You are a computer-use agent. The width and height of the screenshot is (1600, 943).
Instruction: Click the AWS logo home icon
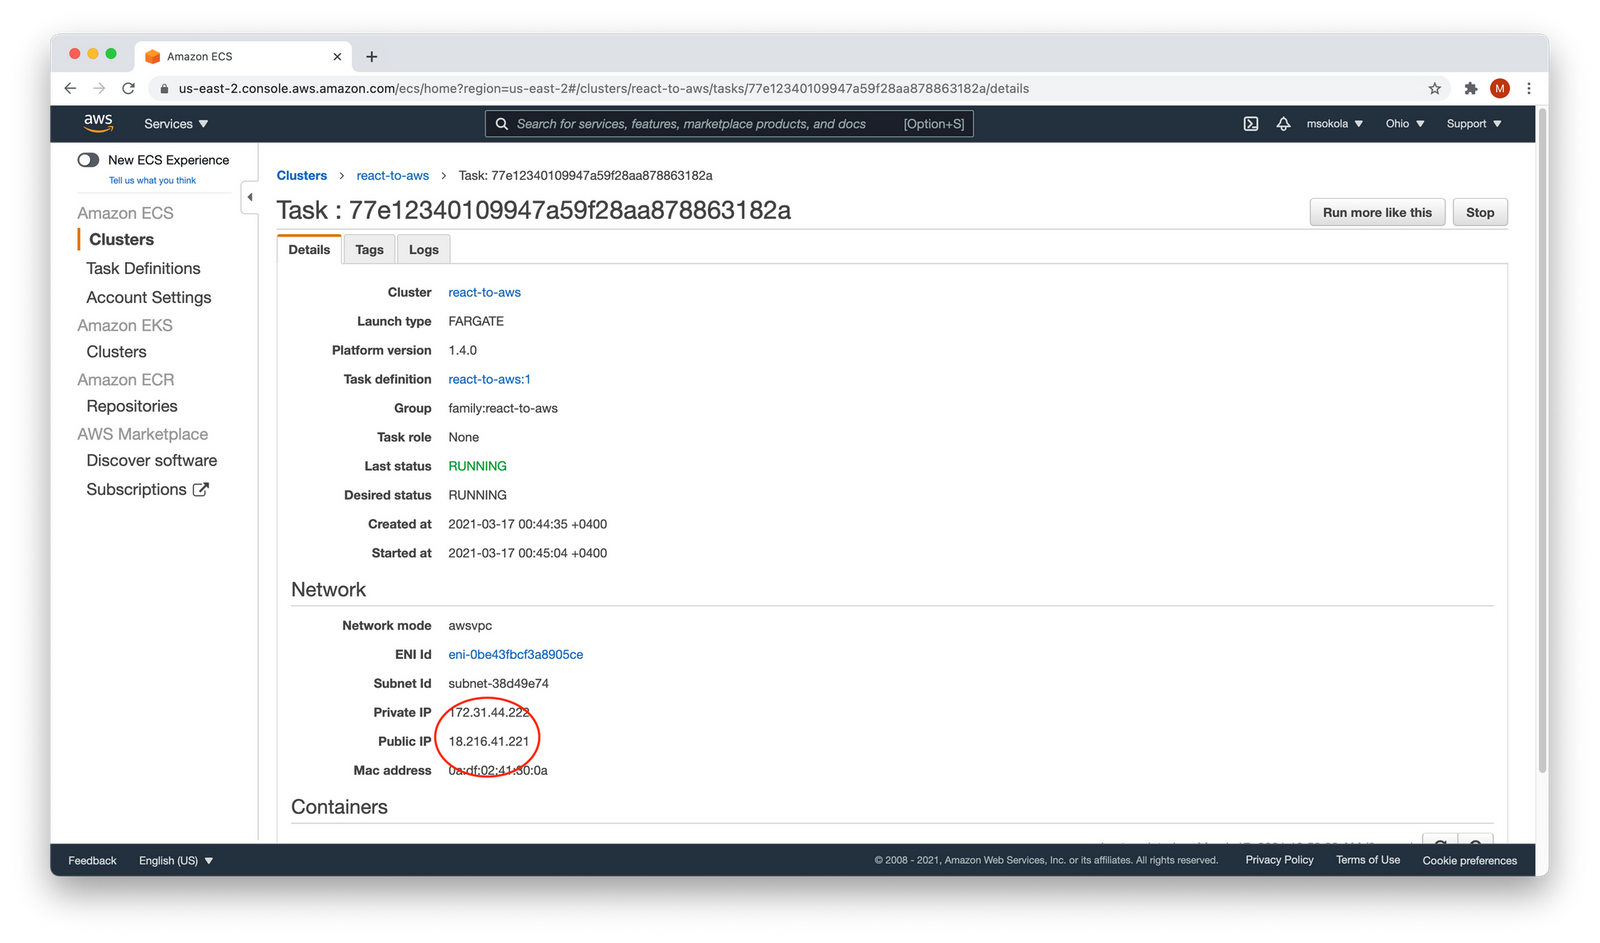98,123
